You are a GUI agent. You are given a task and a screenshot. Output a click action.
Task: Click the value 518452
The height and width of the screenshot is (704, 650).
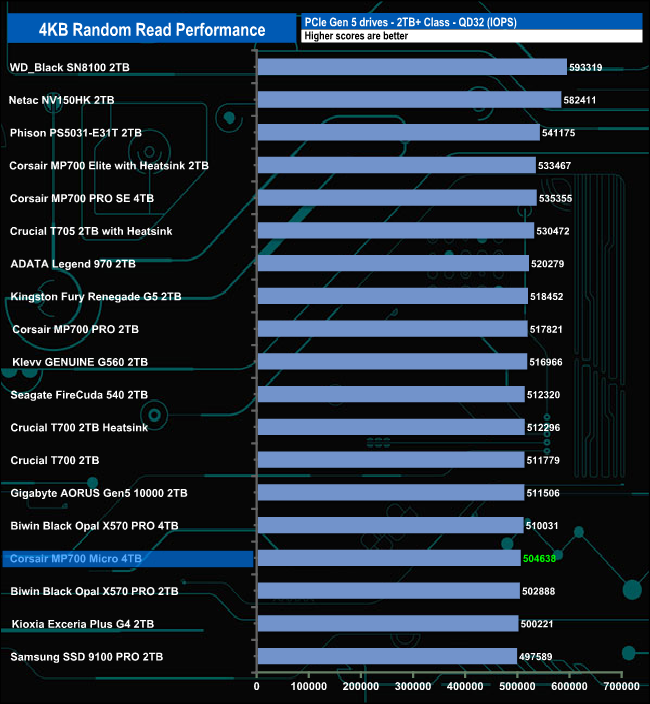pos(546,297)
